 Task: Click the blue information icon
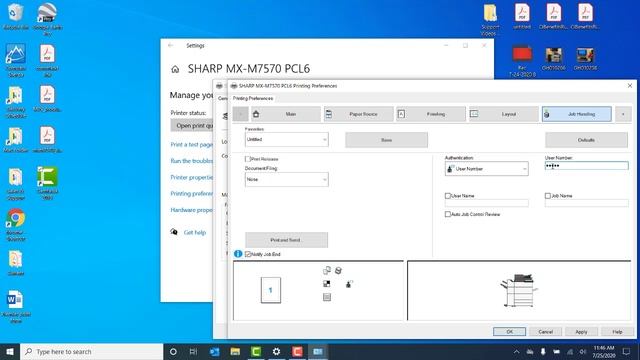(238, 254)
